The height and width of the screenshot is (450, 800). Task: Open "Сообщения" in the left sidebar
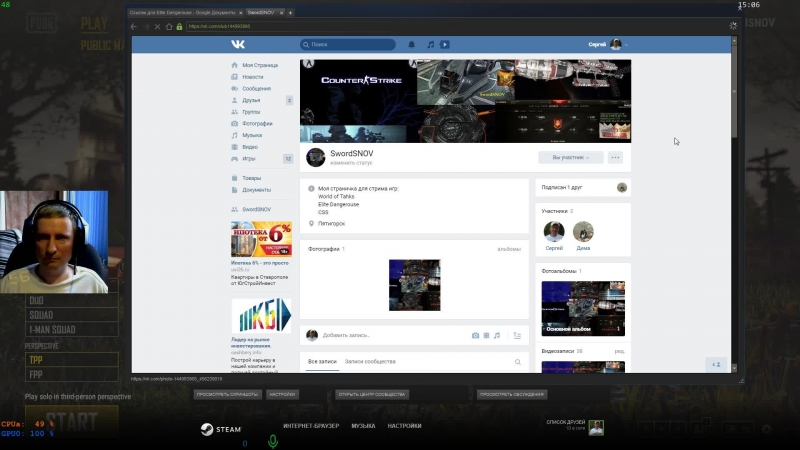[x=256, y=89]
